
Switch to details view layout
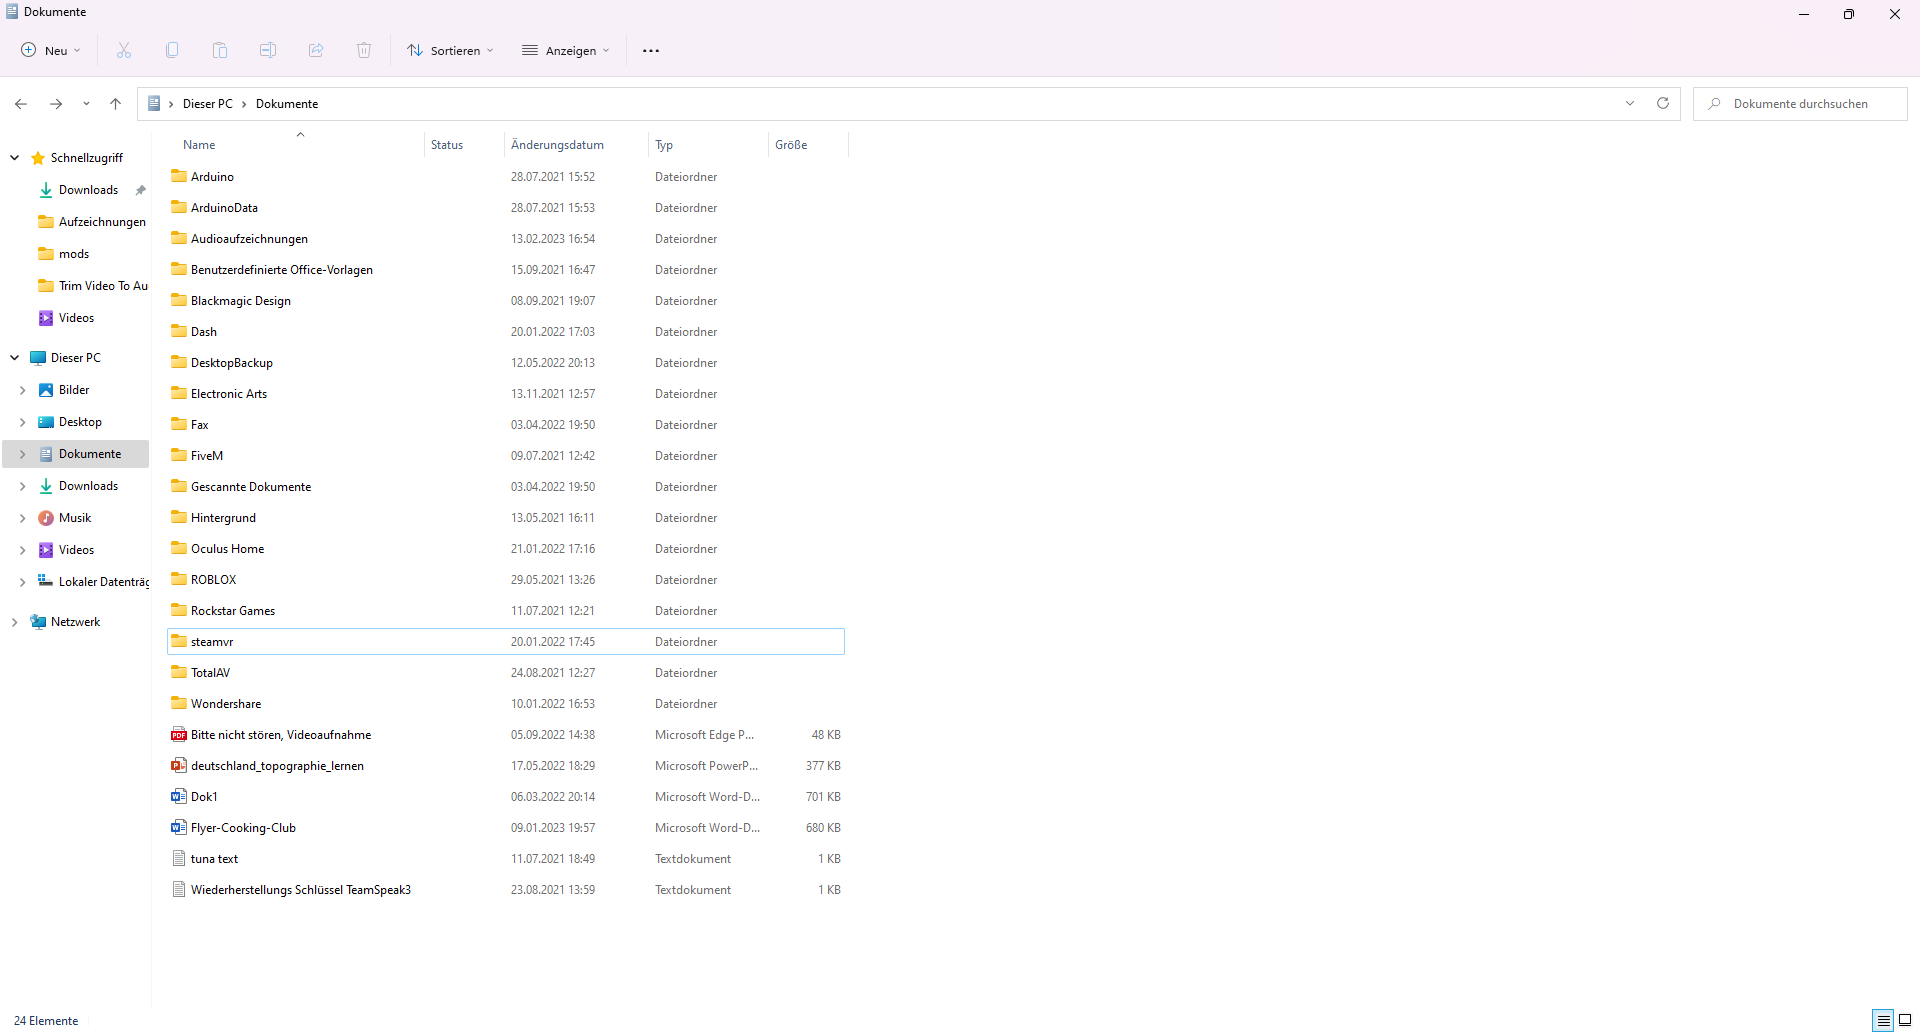tap(1883, 1020)
